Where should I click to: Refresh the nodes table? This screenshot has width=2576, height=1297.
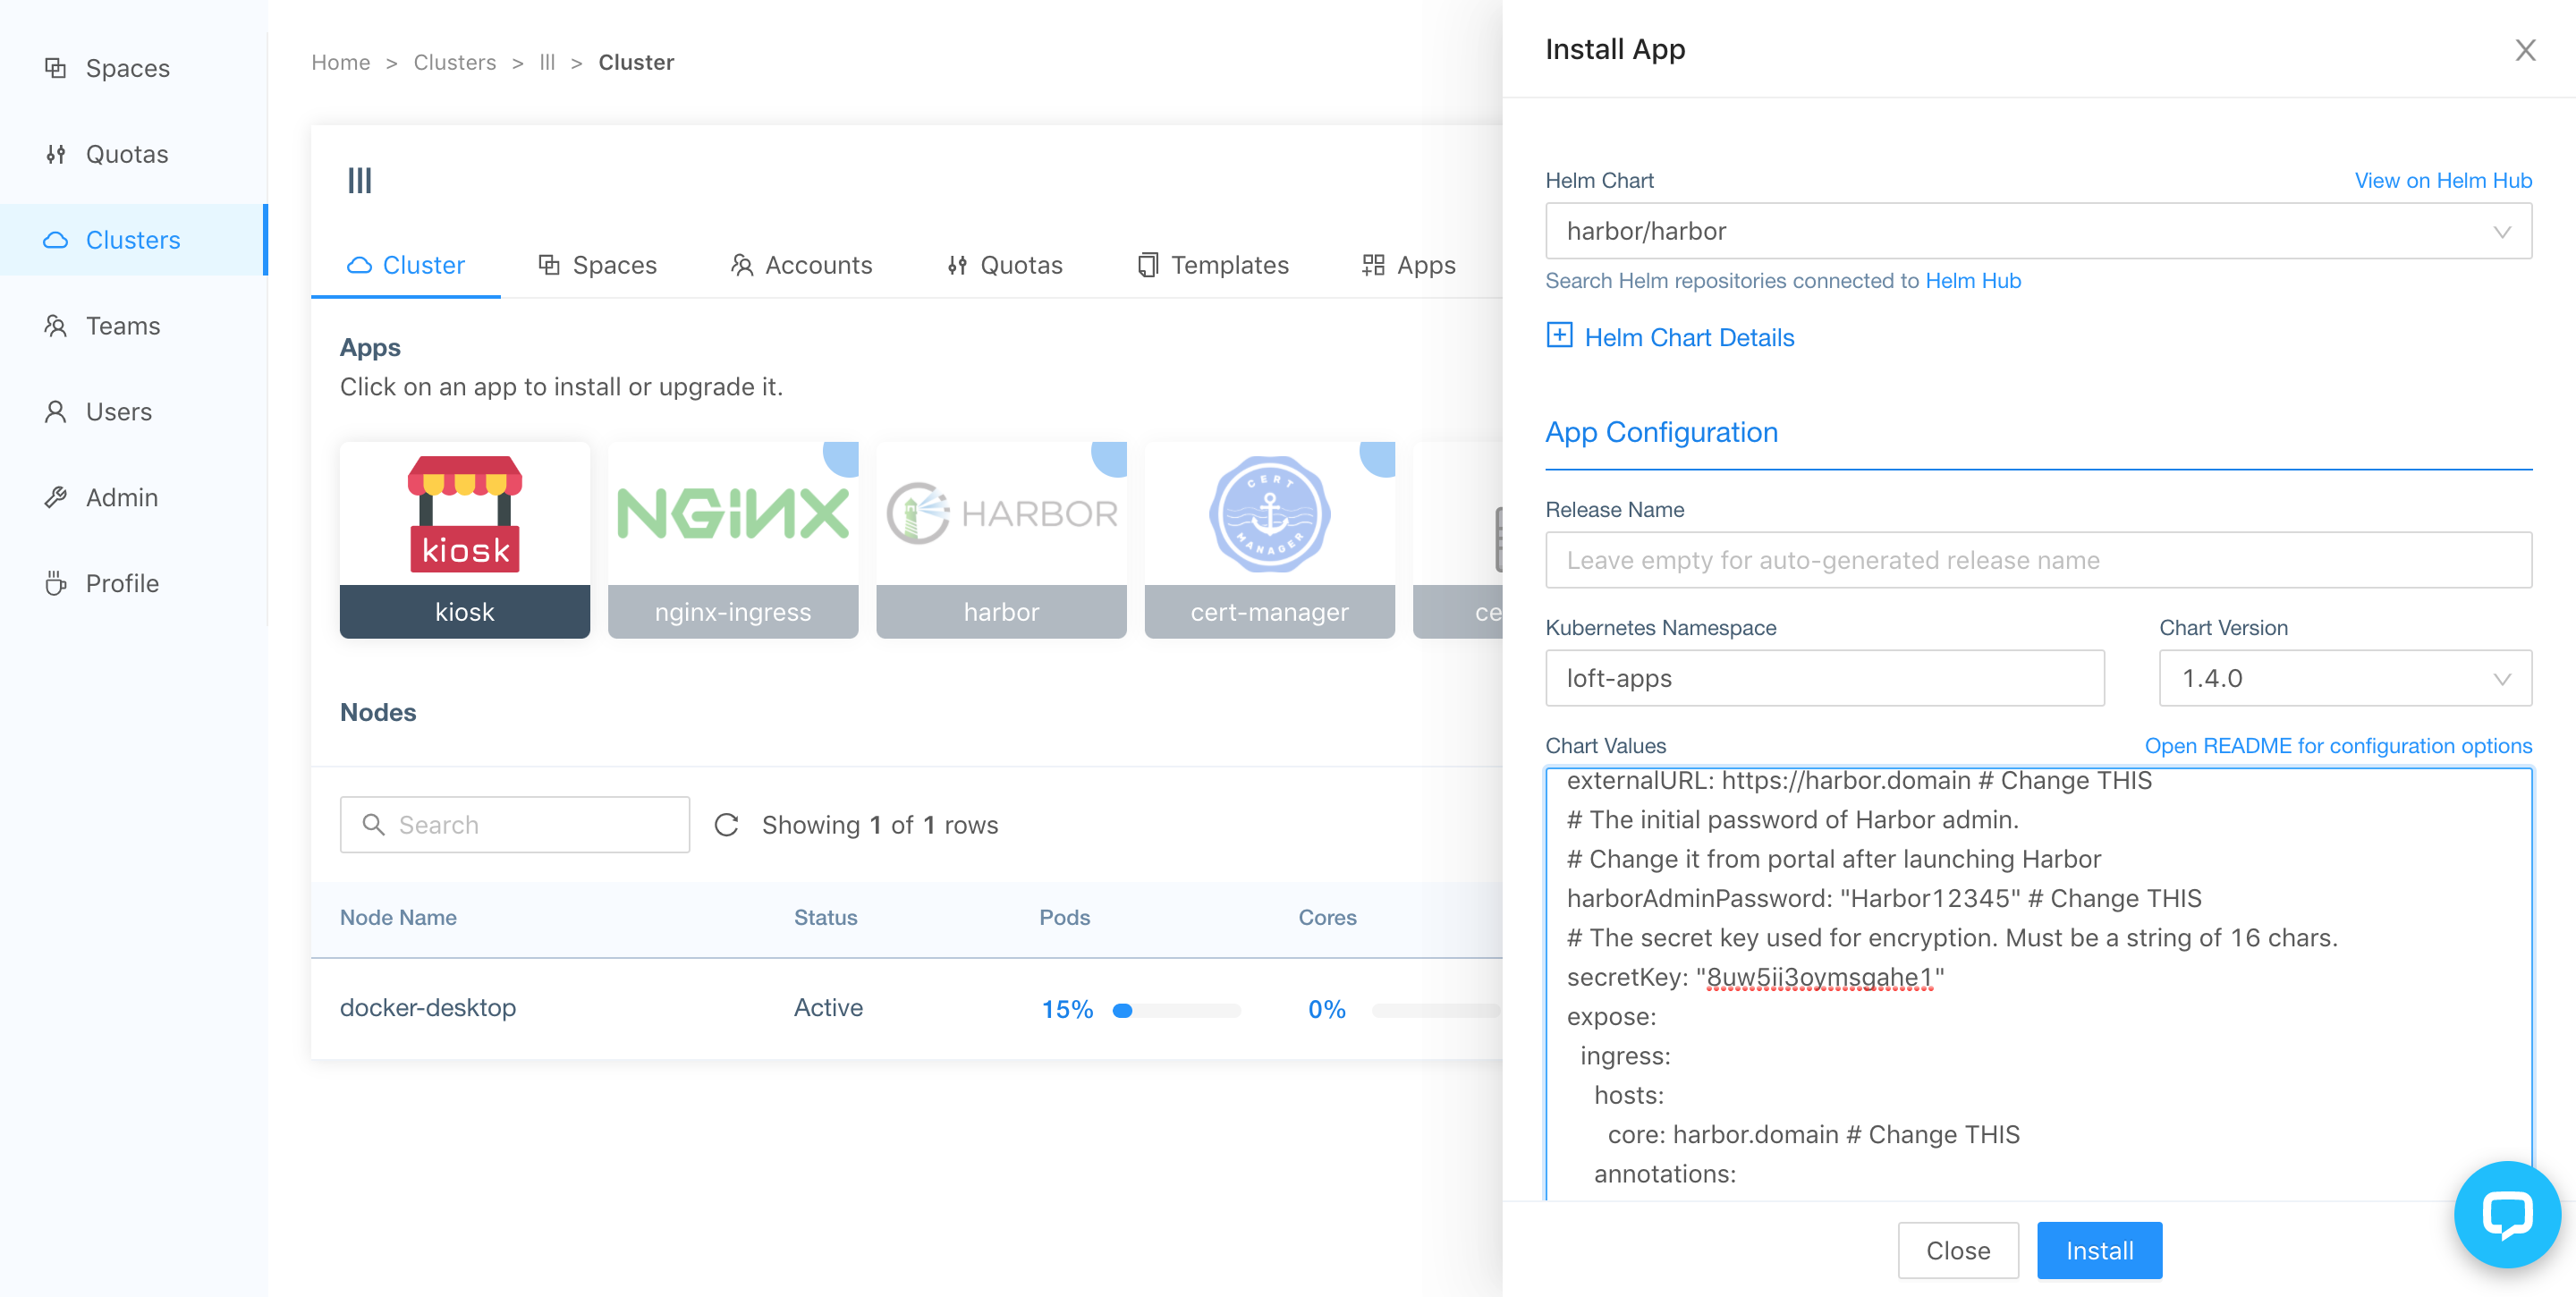coord(727,824)
